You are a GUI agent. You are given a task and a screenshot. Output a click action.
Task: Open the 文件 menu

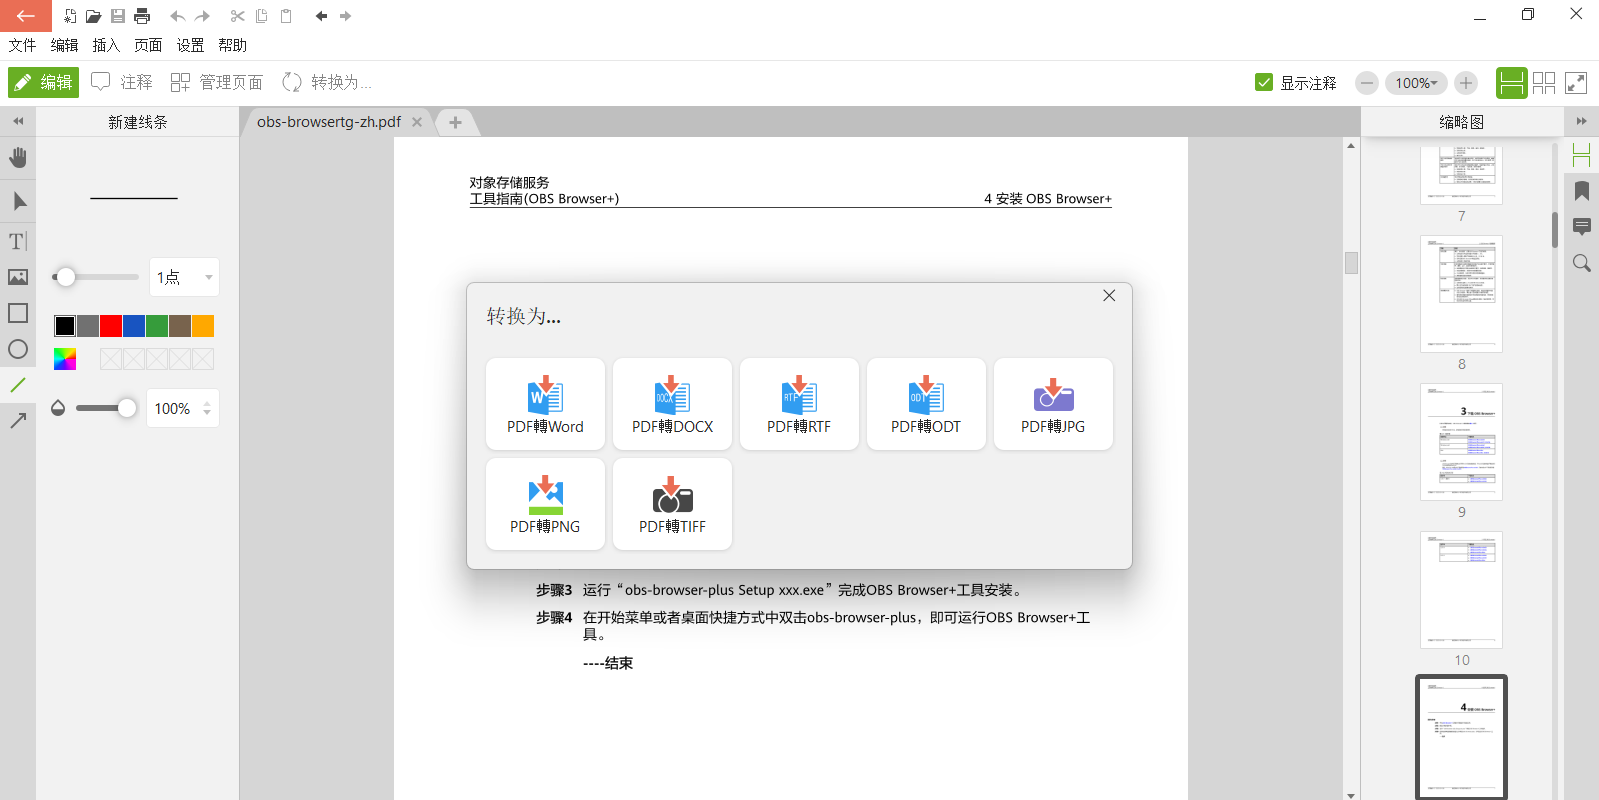pos(22,45)
